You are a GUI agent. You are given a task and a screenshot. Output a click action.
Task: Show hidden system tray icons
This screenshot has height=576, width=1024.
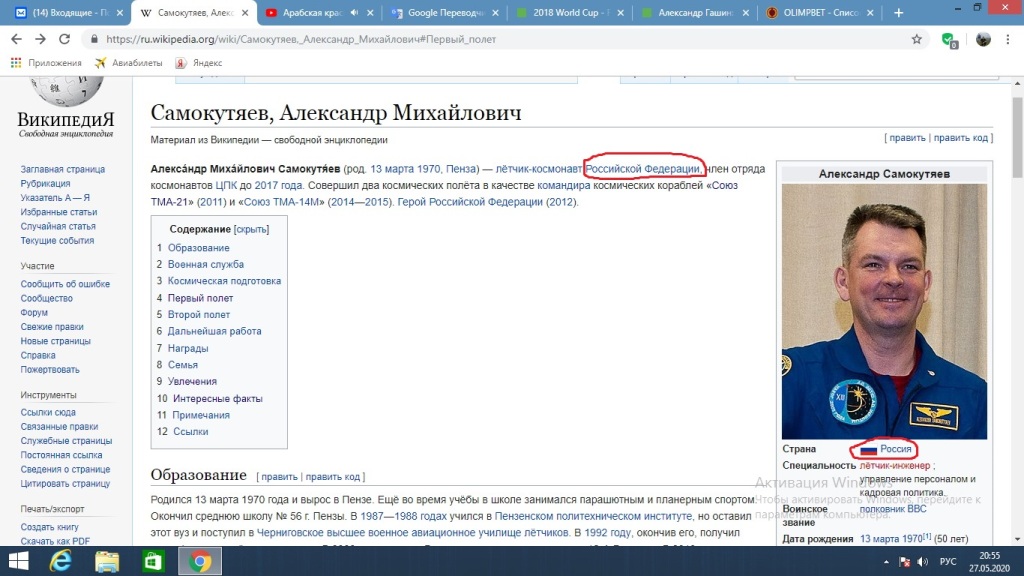pos(886,562)
